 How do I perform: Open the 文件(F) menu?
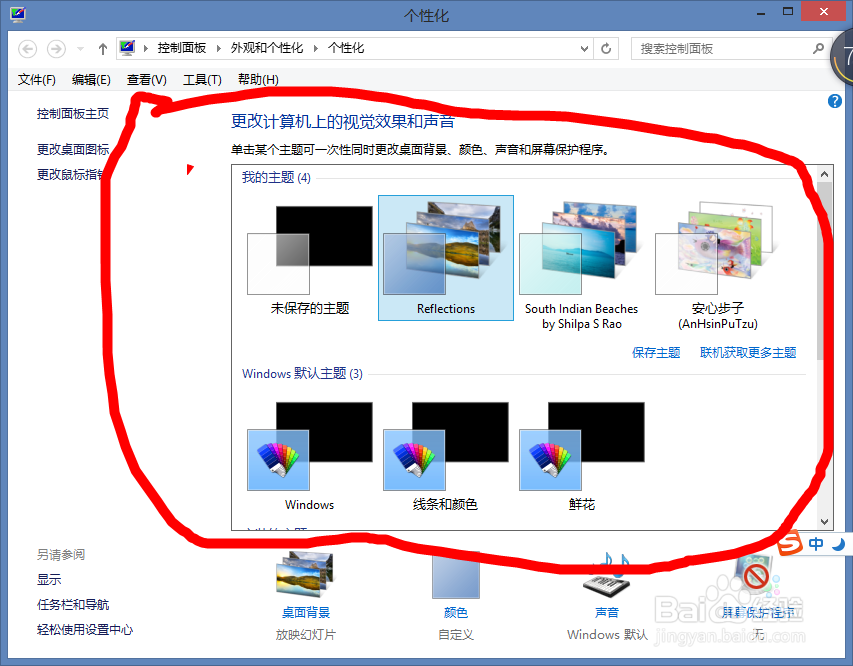[x=36, y=80]
